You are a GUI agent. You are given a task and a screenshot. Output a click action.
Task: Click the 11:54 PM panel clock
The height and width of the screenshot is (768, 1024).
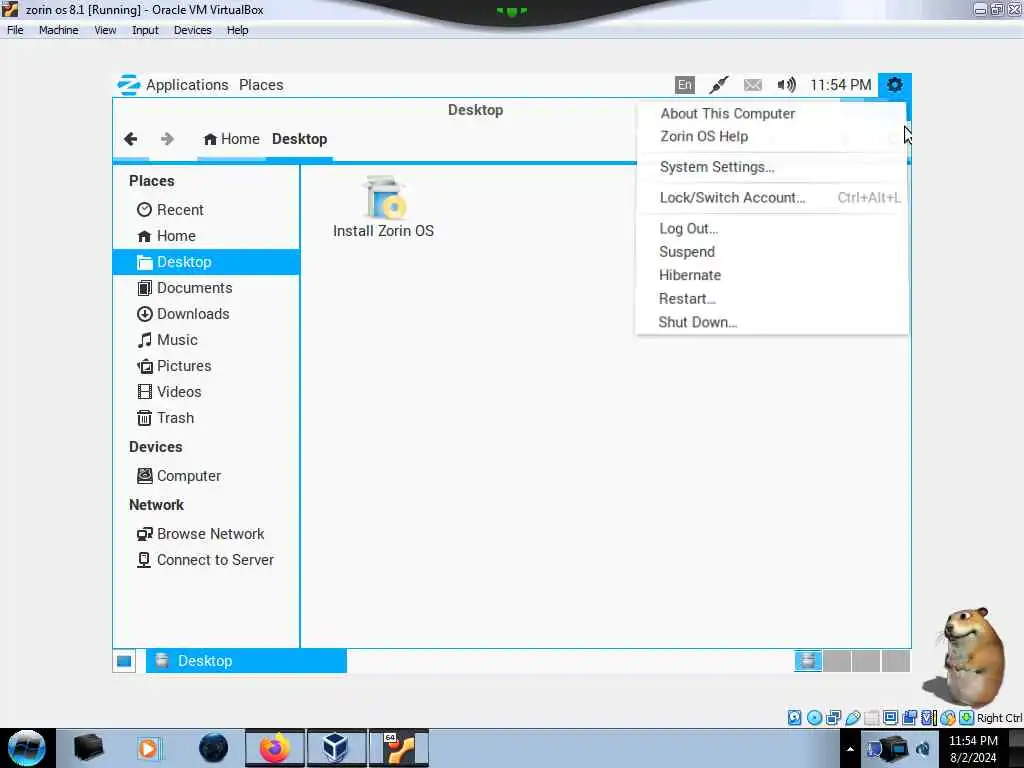[x=840, y=85]
